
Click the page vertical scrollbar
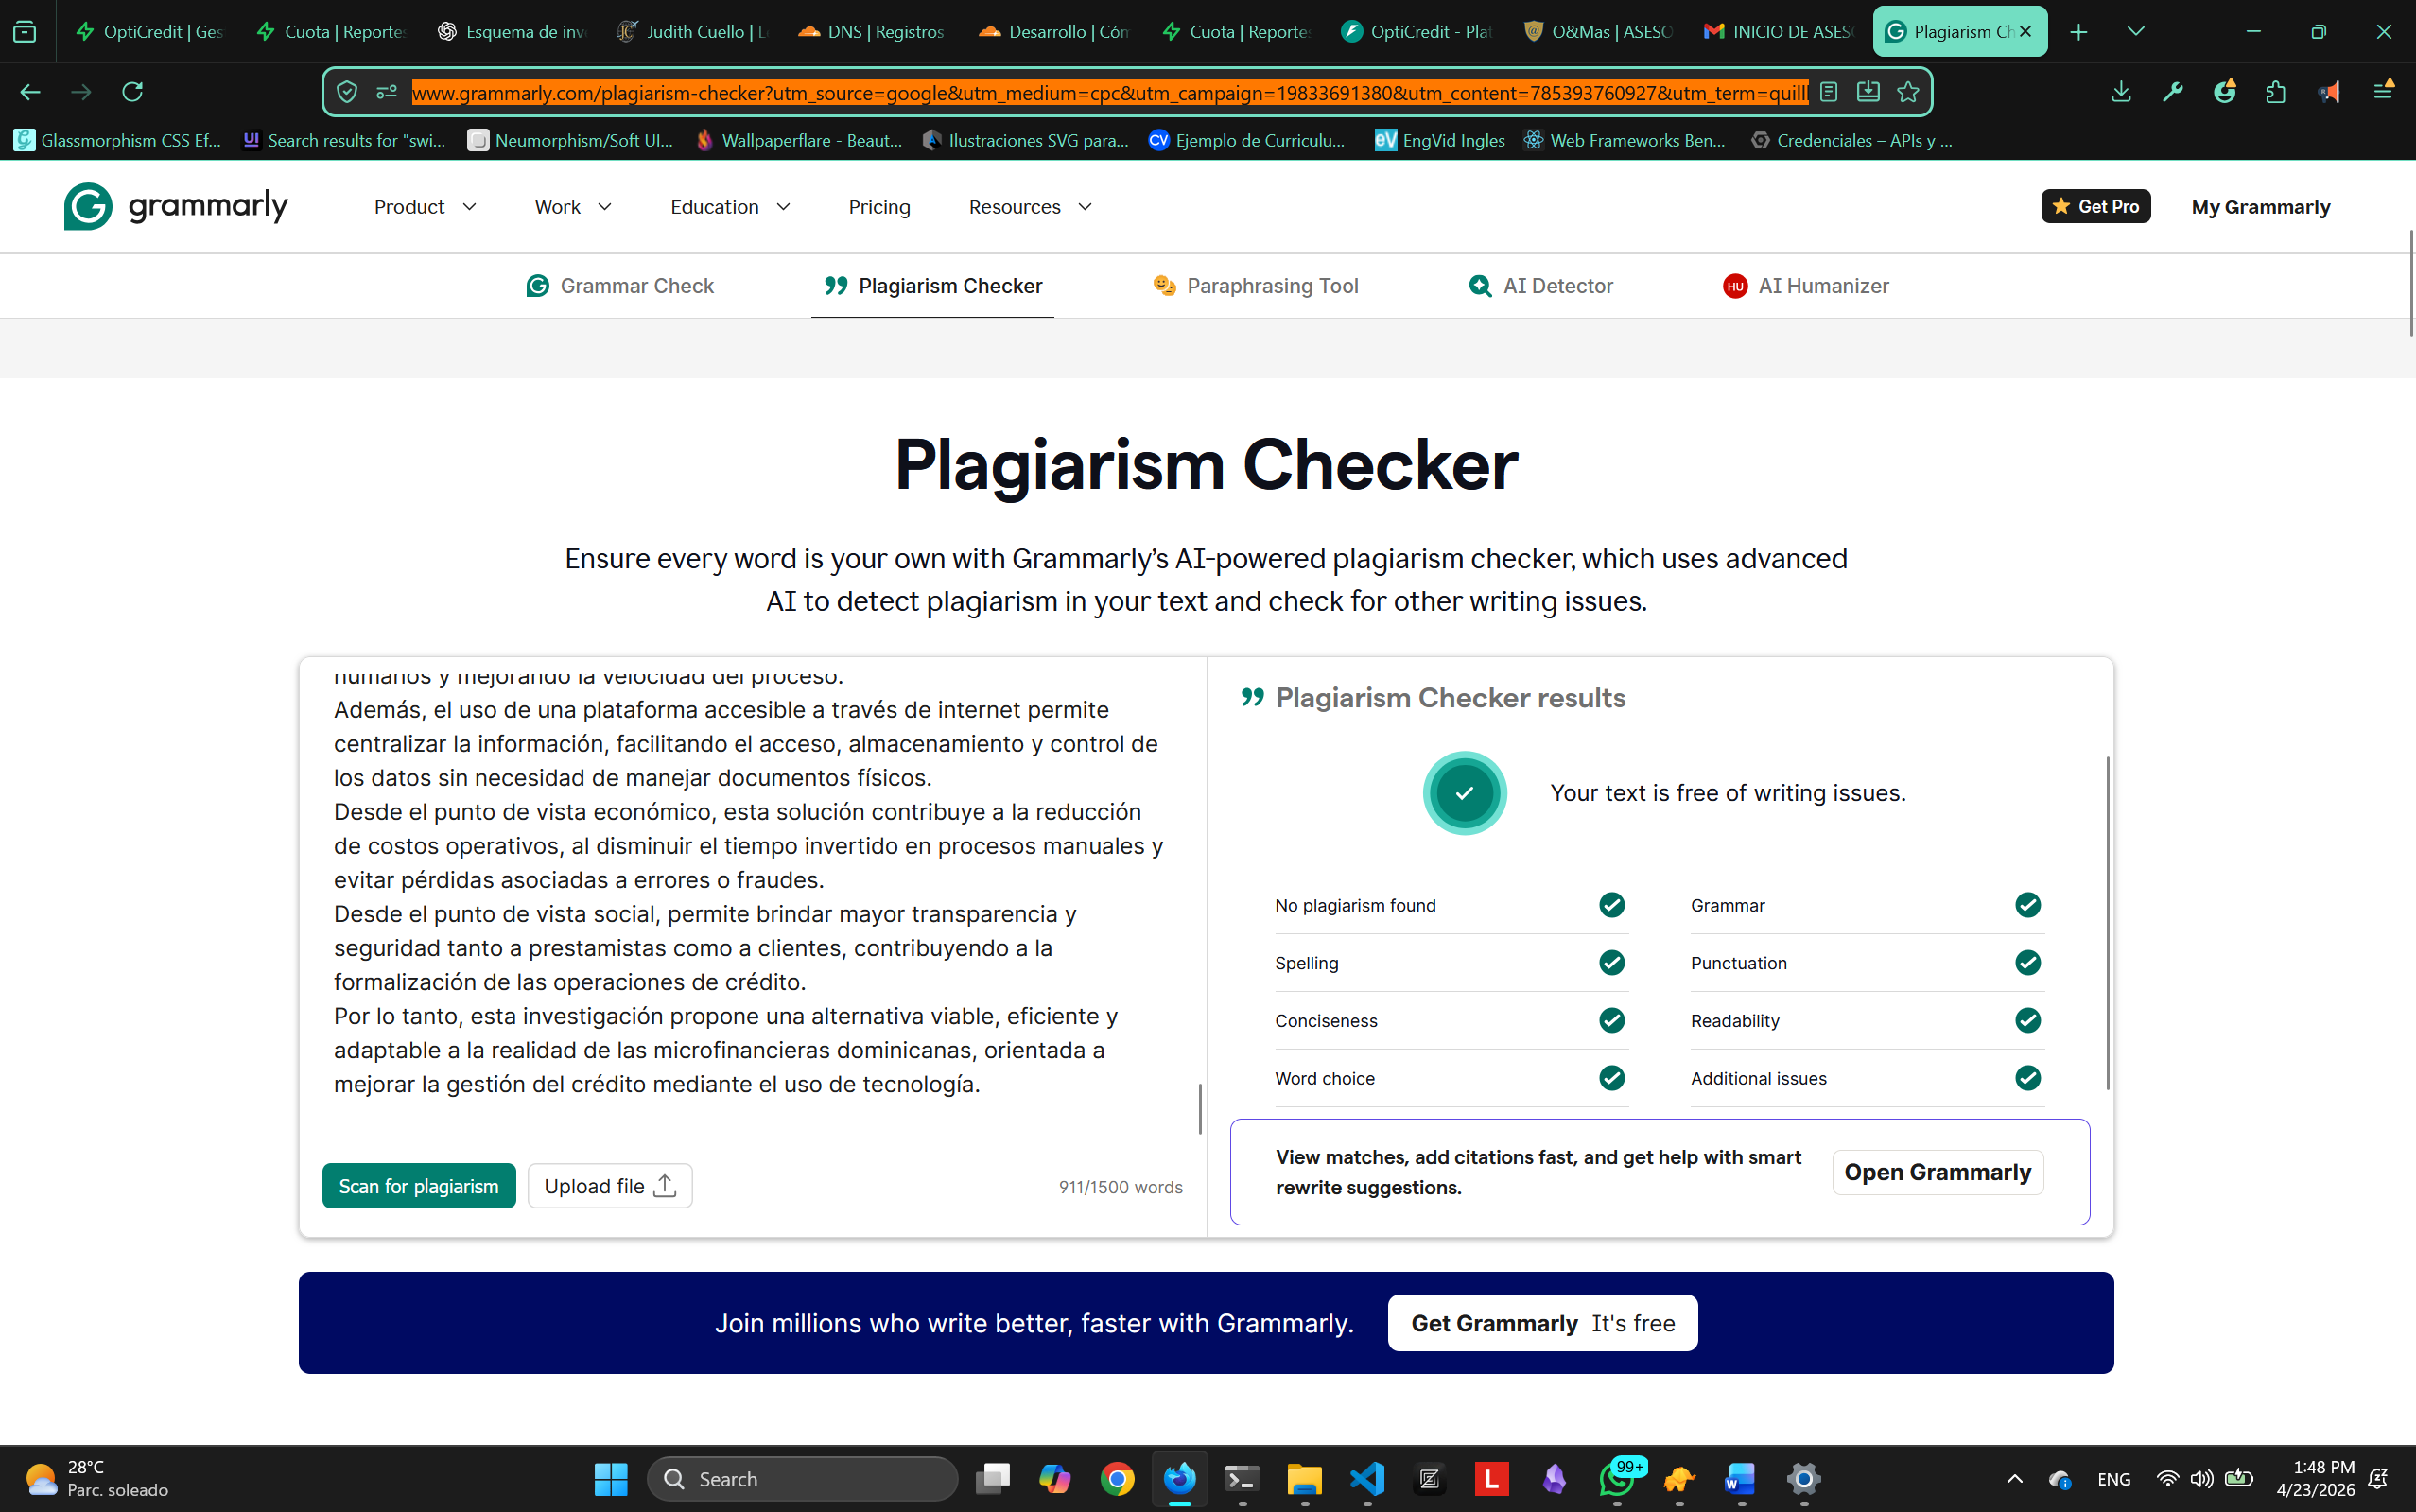[2411, 283]
